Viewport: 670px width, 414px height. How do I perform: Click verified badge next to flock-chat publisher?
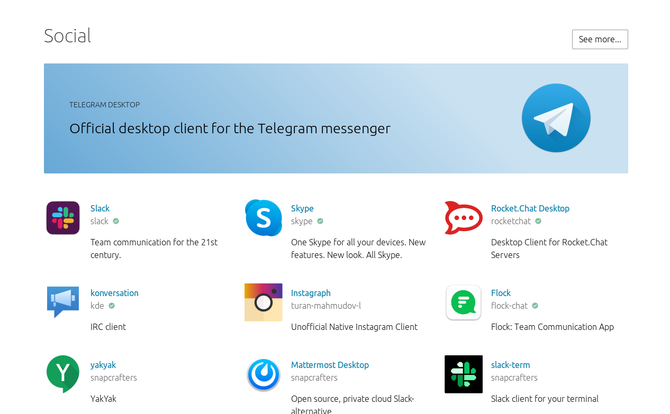click(x=535, y=305)
